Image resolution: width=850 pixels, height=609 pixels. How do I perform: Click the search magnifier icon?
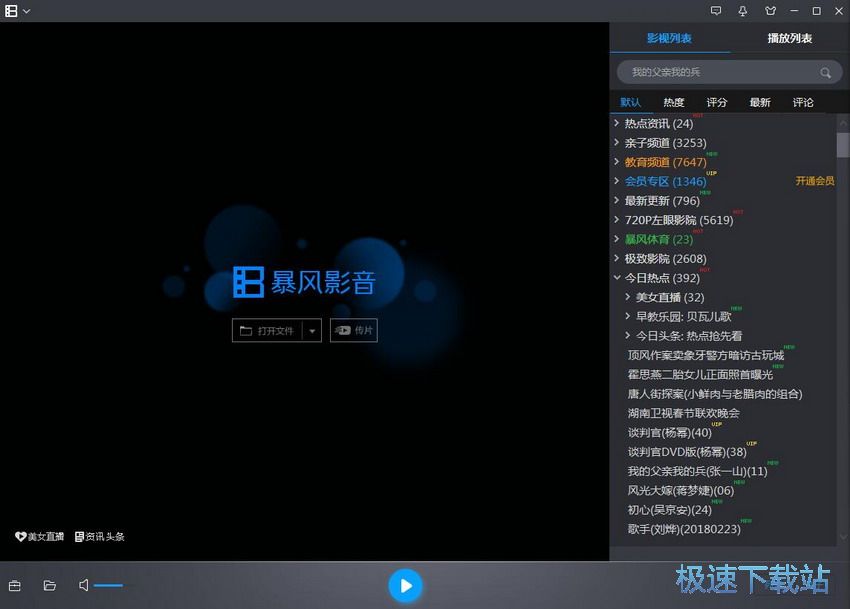pyautogui.click(x=825, y=73)
